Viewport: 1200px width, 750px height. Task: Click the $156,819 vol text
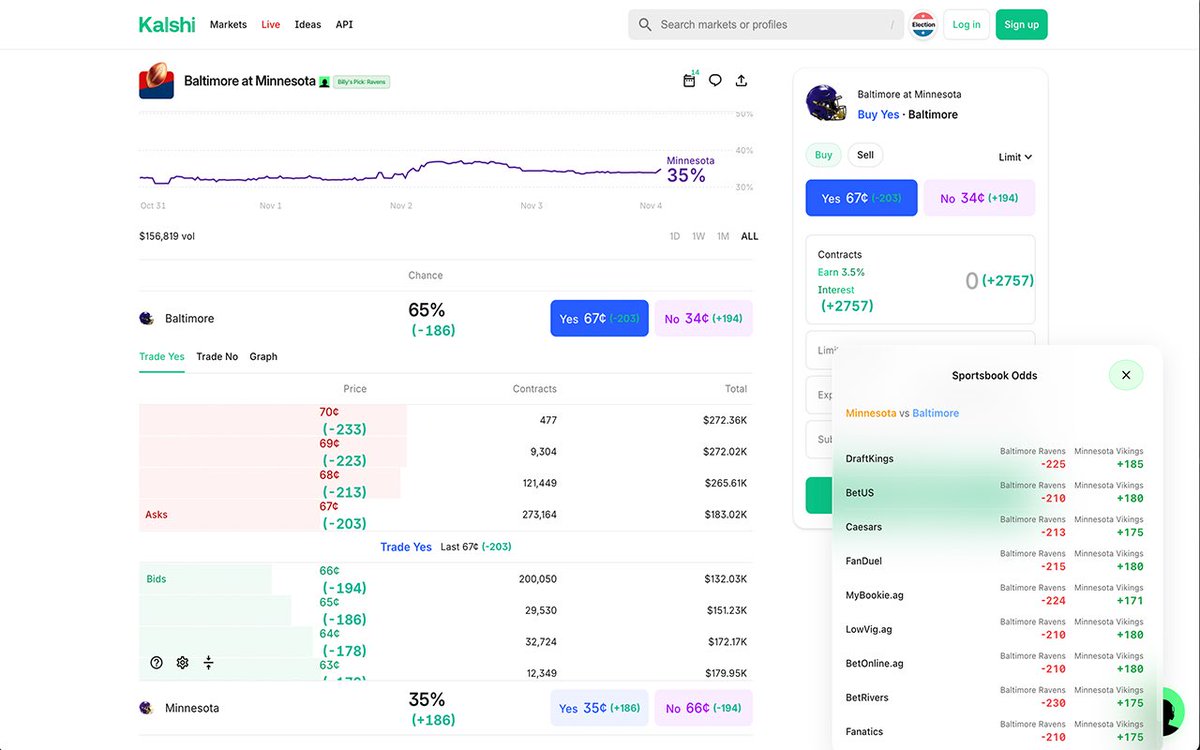pos(167,236)
